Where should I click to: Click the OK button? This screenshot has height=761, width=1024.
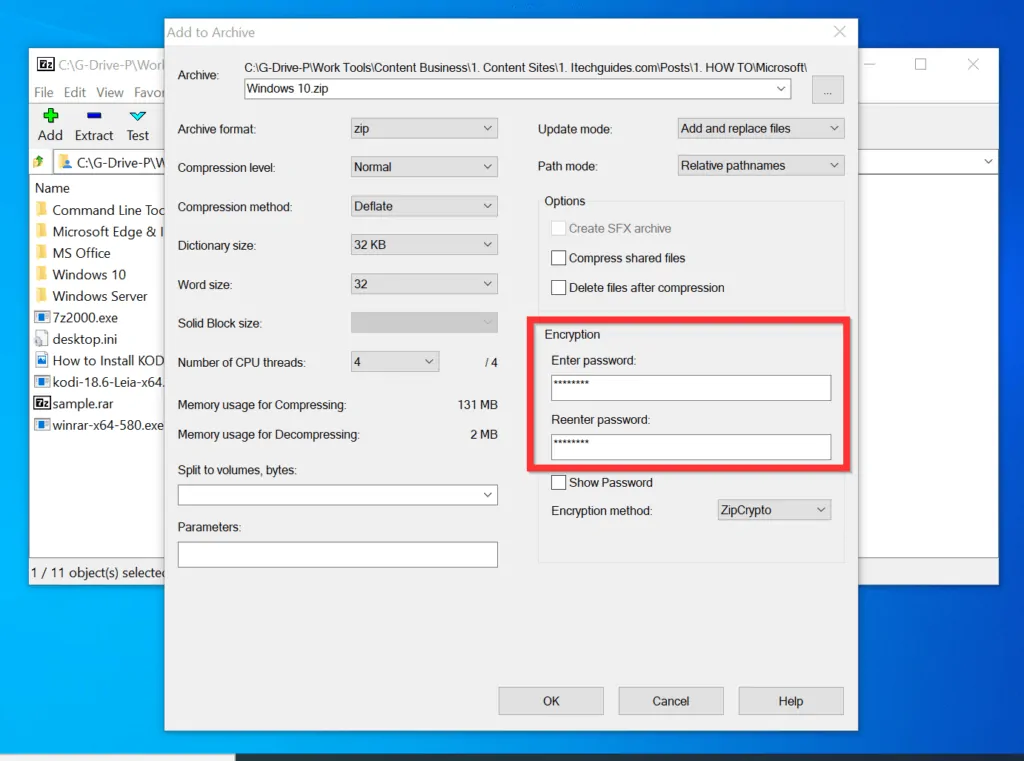click(x=551, y=701)
